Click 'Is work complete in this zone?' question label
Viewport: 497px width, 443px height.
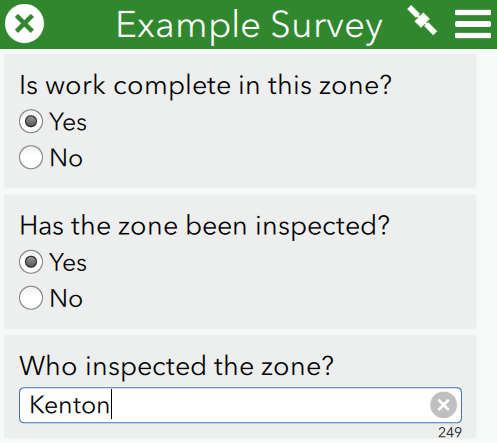[x=205, y=86]
